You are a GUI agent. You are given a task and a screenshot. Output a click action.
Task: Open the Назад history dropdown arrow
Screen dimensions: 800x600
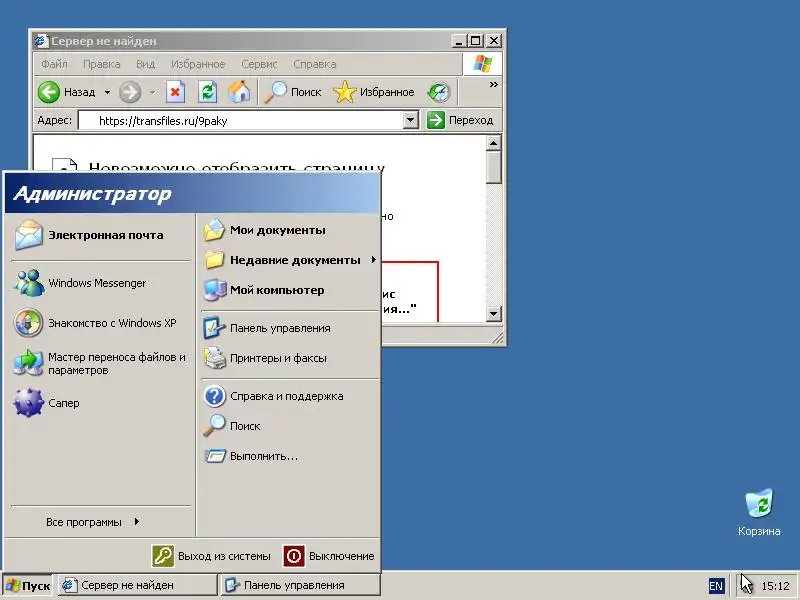click(107, 92)
